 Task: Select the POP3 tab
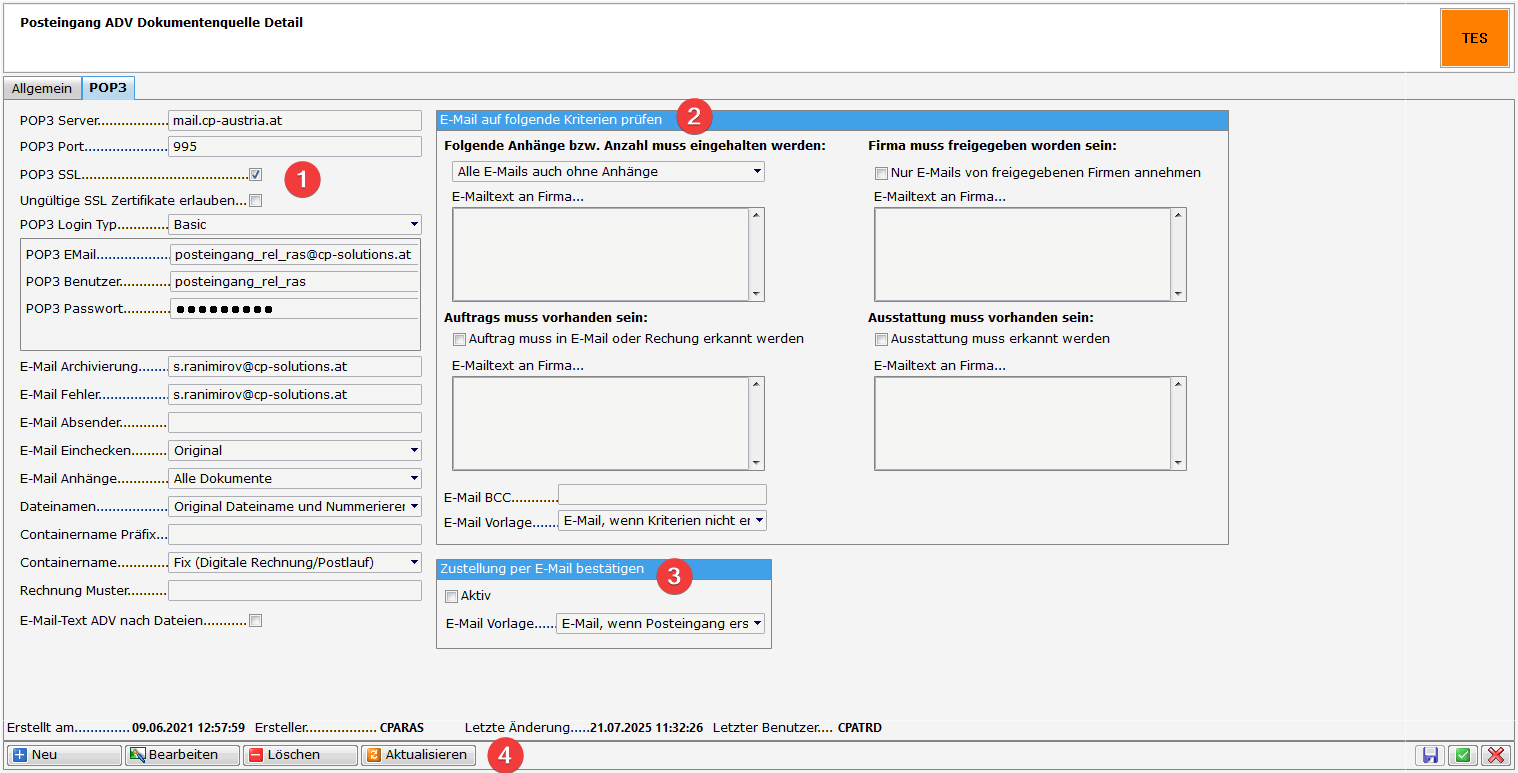pyautogui.click(x=108, y=88)
